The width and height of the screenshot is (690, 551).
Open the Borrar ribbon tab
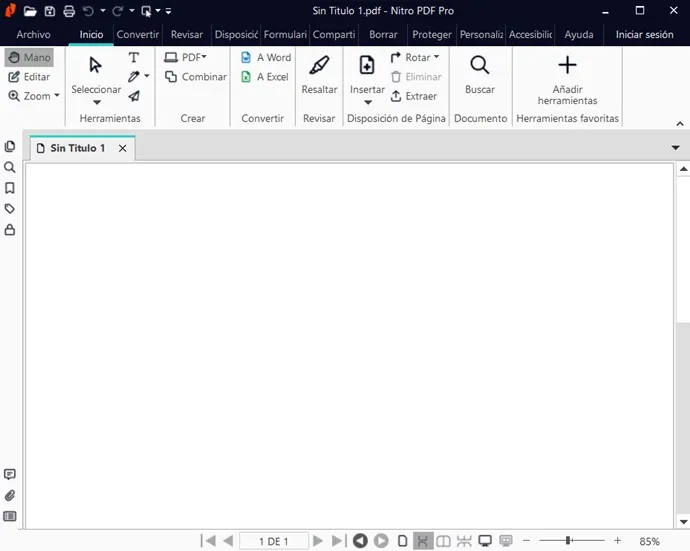(x=383, y=34)
